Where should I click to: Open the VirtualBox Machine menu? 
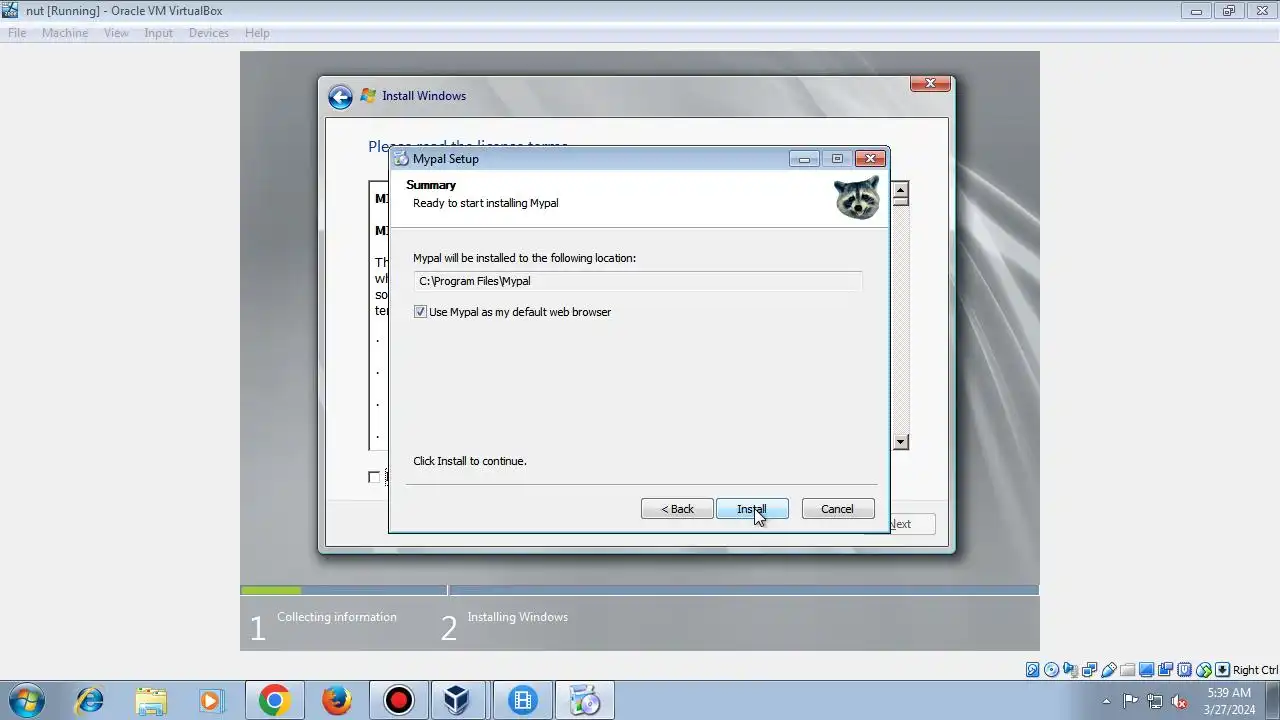(65, 33)
